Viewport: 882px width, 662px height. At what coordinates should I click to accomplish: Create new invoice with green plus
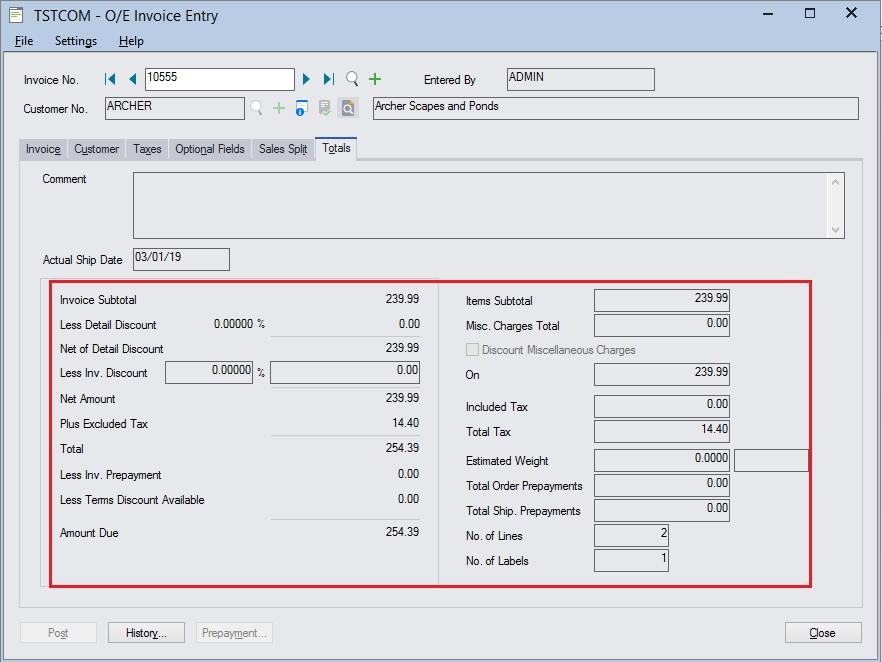coord(375,79)
